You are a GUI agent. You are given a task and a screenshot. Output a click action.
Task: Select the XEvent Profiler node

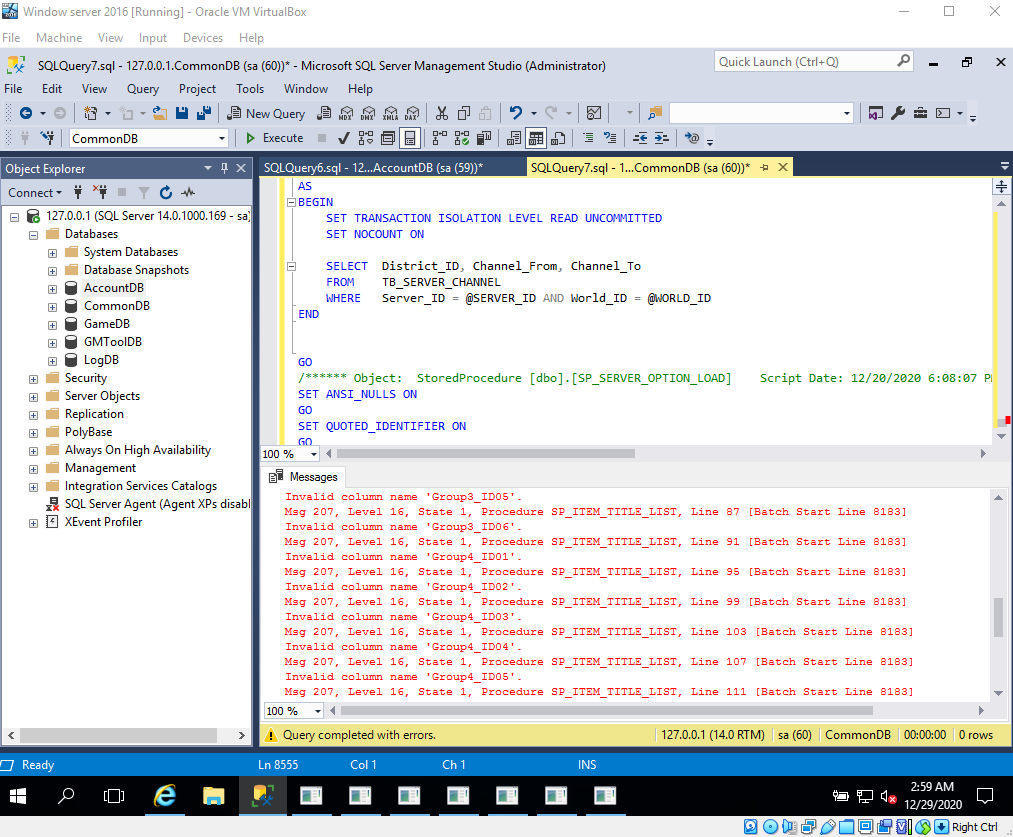(x=103, y=522)
